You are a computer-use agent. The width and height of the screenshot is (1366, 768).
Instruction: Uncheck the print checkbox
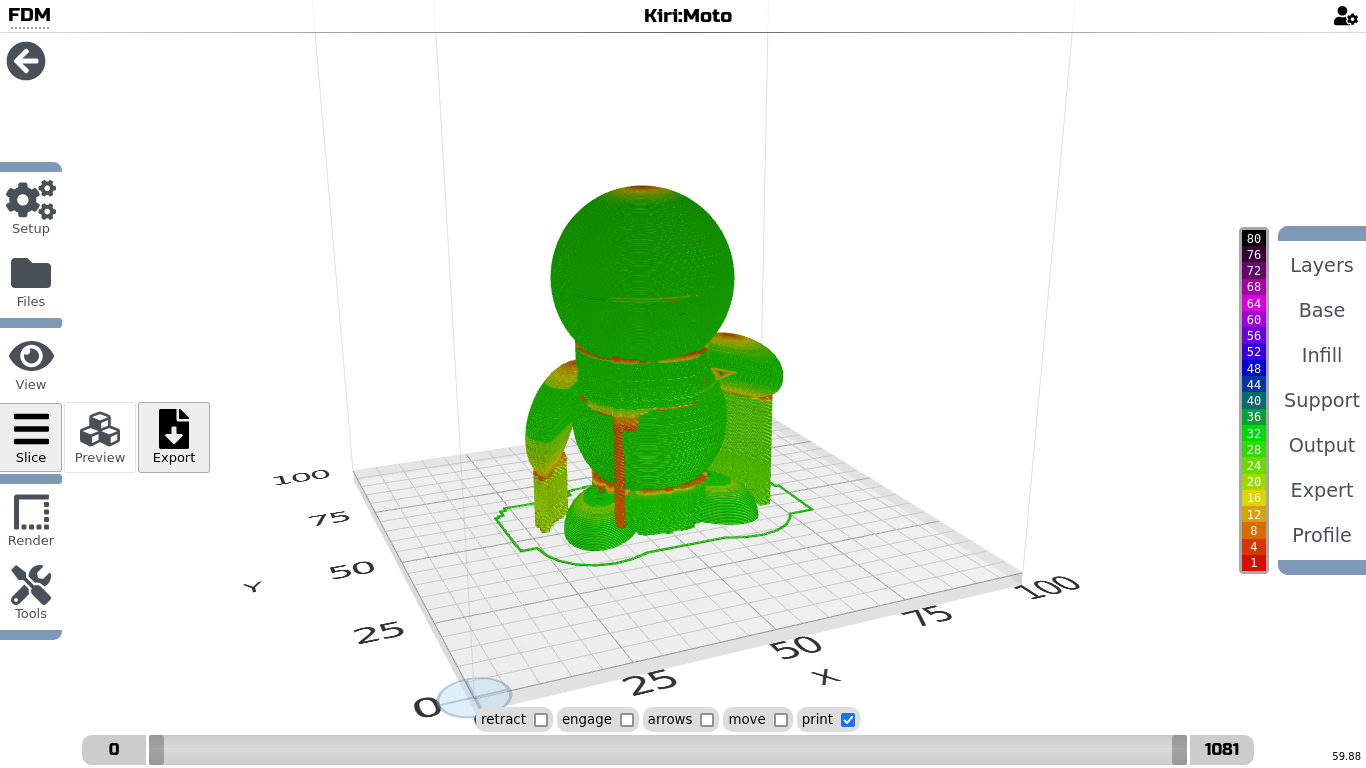click(x=848, y=720)
